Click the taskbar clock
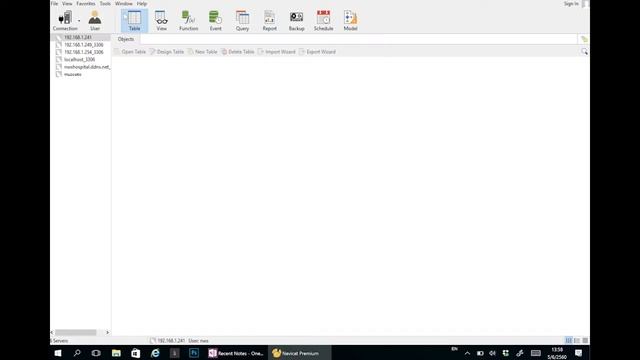The height and width of the screenshot is (360, 640). 557,353
